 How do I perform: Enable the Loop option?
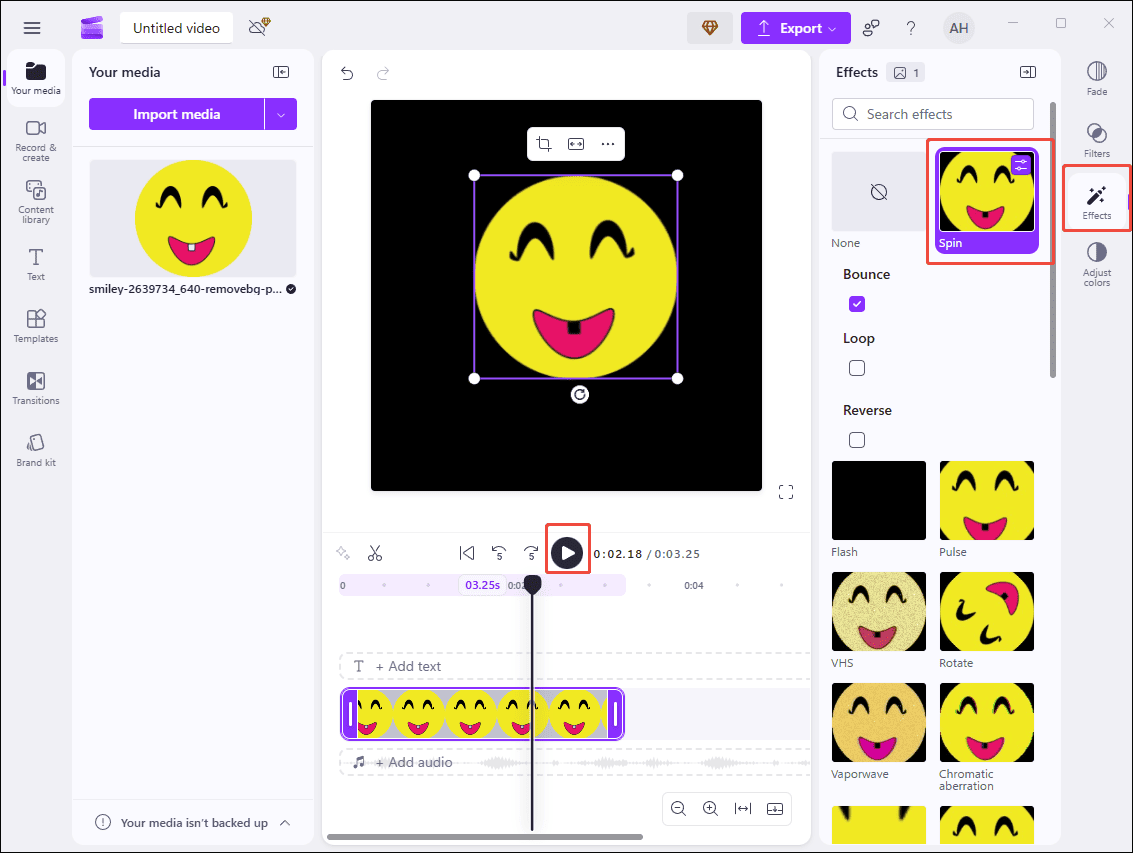pos(857,367)
